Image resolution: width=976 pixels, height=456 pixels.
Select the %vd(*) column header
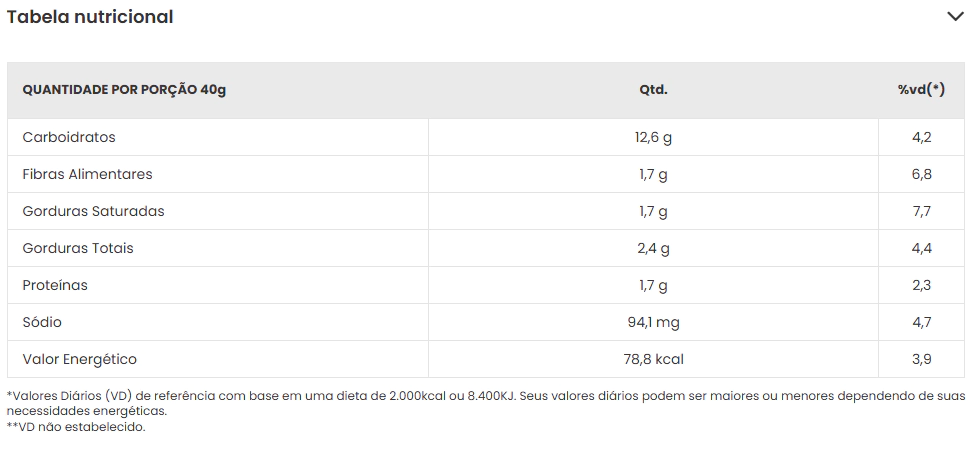pyautogui.click(x=921, y=90)
